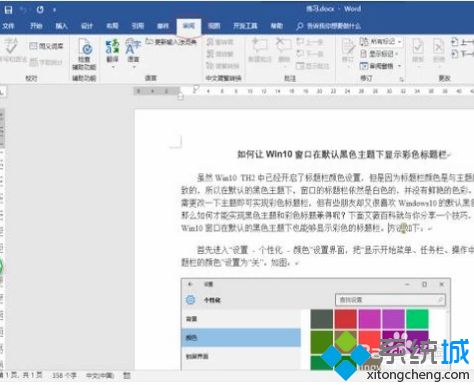
Task: Switch to the 开始 tab
Action: [36, 26]
